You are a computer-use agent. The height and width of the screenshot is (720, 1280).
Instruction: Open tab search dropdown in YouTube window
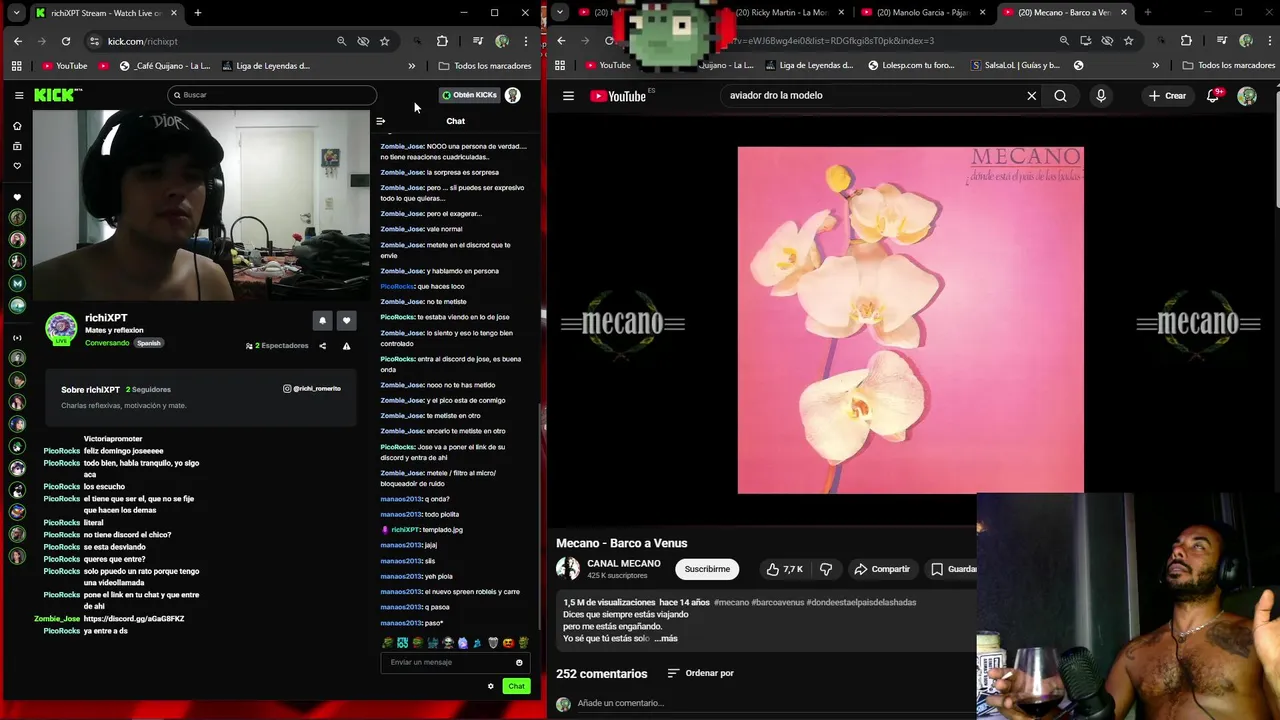[560, 13]
